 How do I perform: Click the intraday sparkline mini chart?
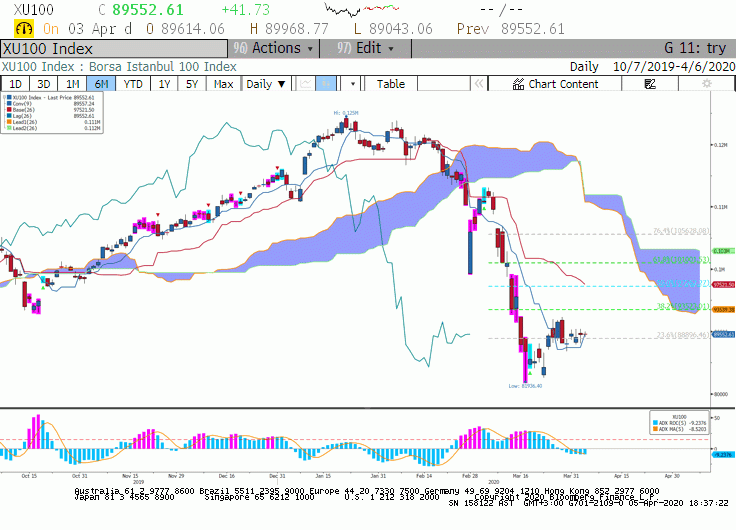[x=362, y=9]
